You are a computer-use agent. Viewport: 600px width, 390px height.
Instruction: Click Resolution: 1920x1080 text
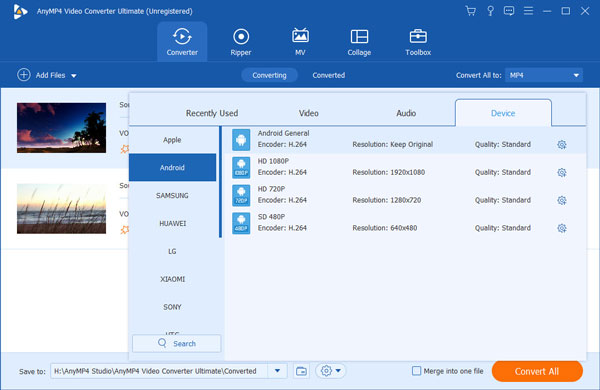[x=388, y=172]
